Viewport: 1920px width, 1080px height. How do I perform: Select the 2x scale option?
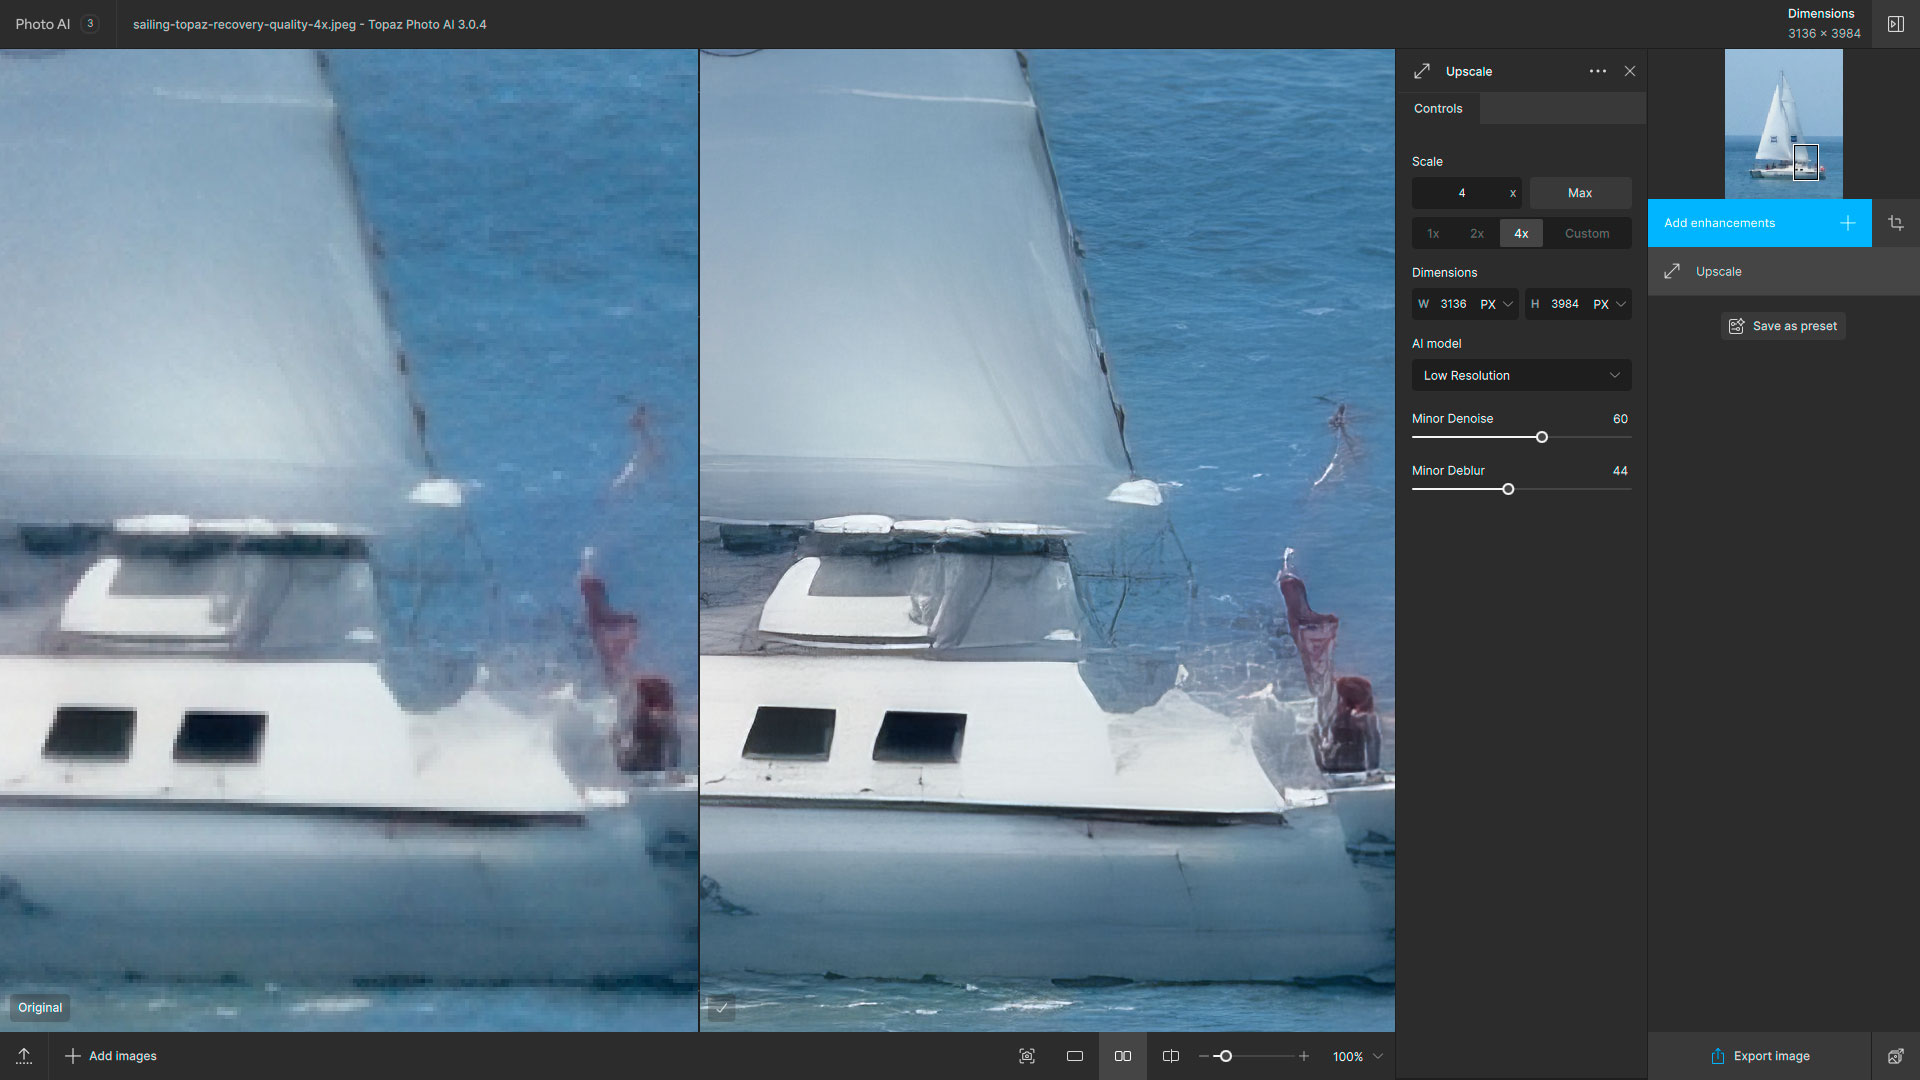pos(1476,233)
